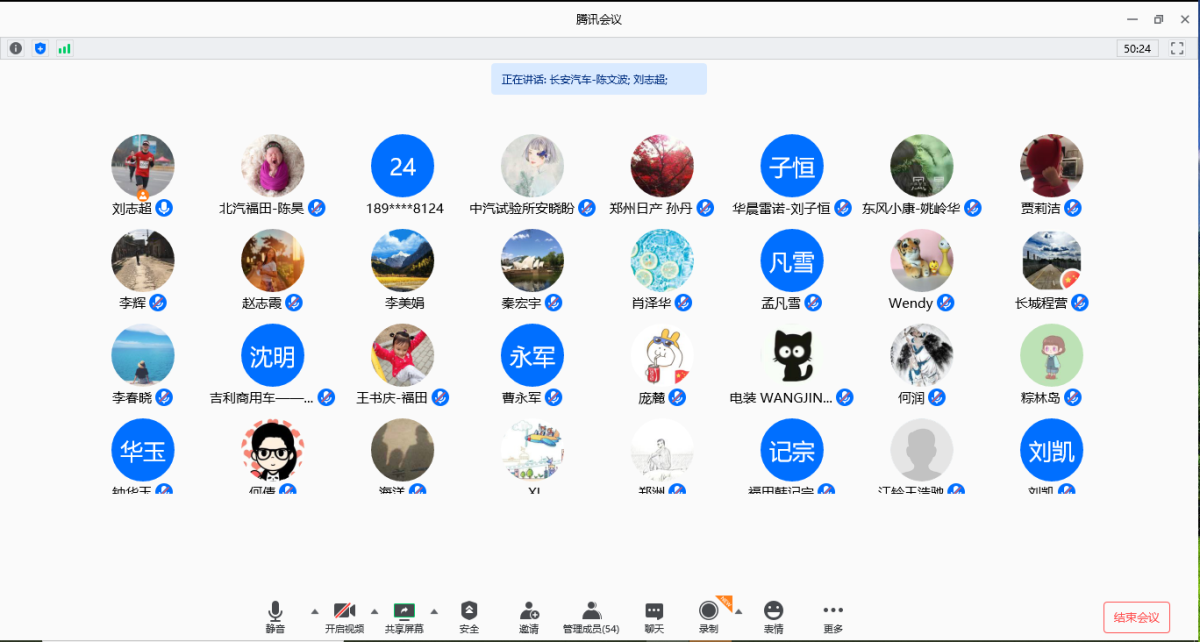Expand the arrow next to 静音
The image size is (1200, 642).
pos(314,611)
